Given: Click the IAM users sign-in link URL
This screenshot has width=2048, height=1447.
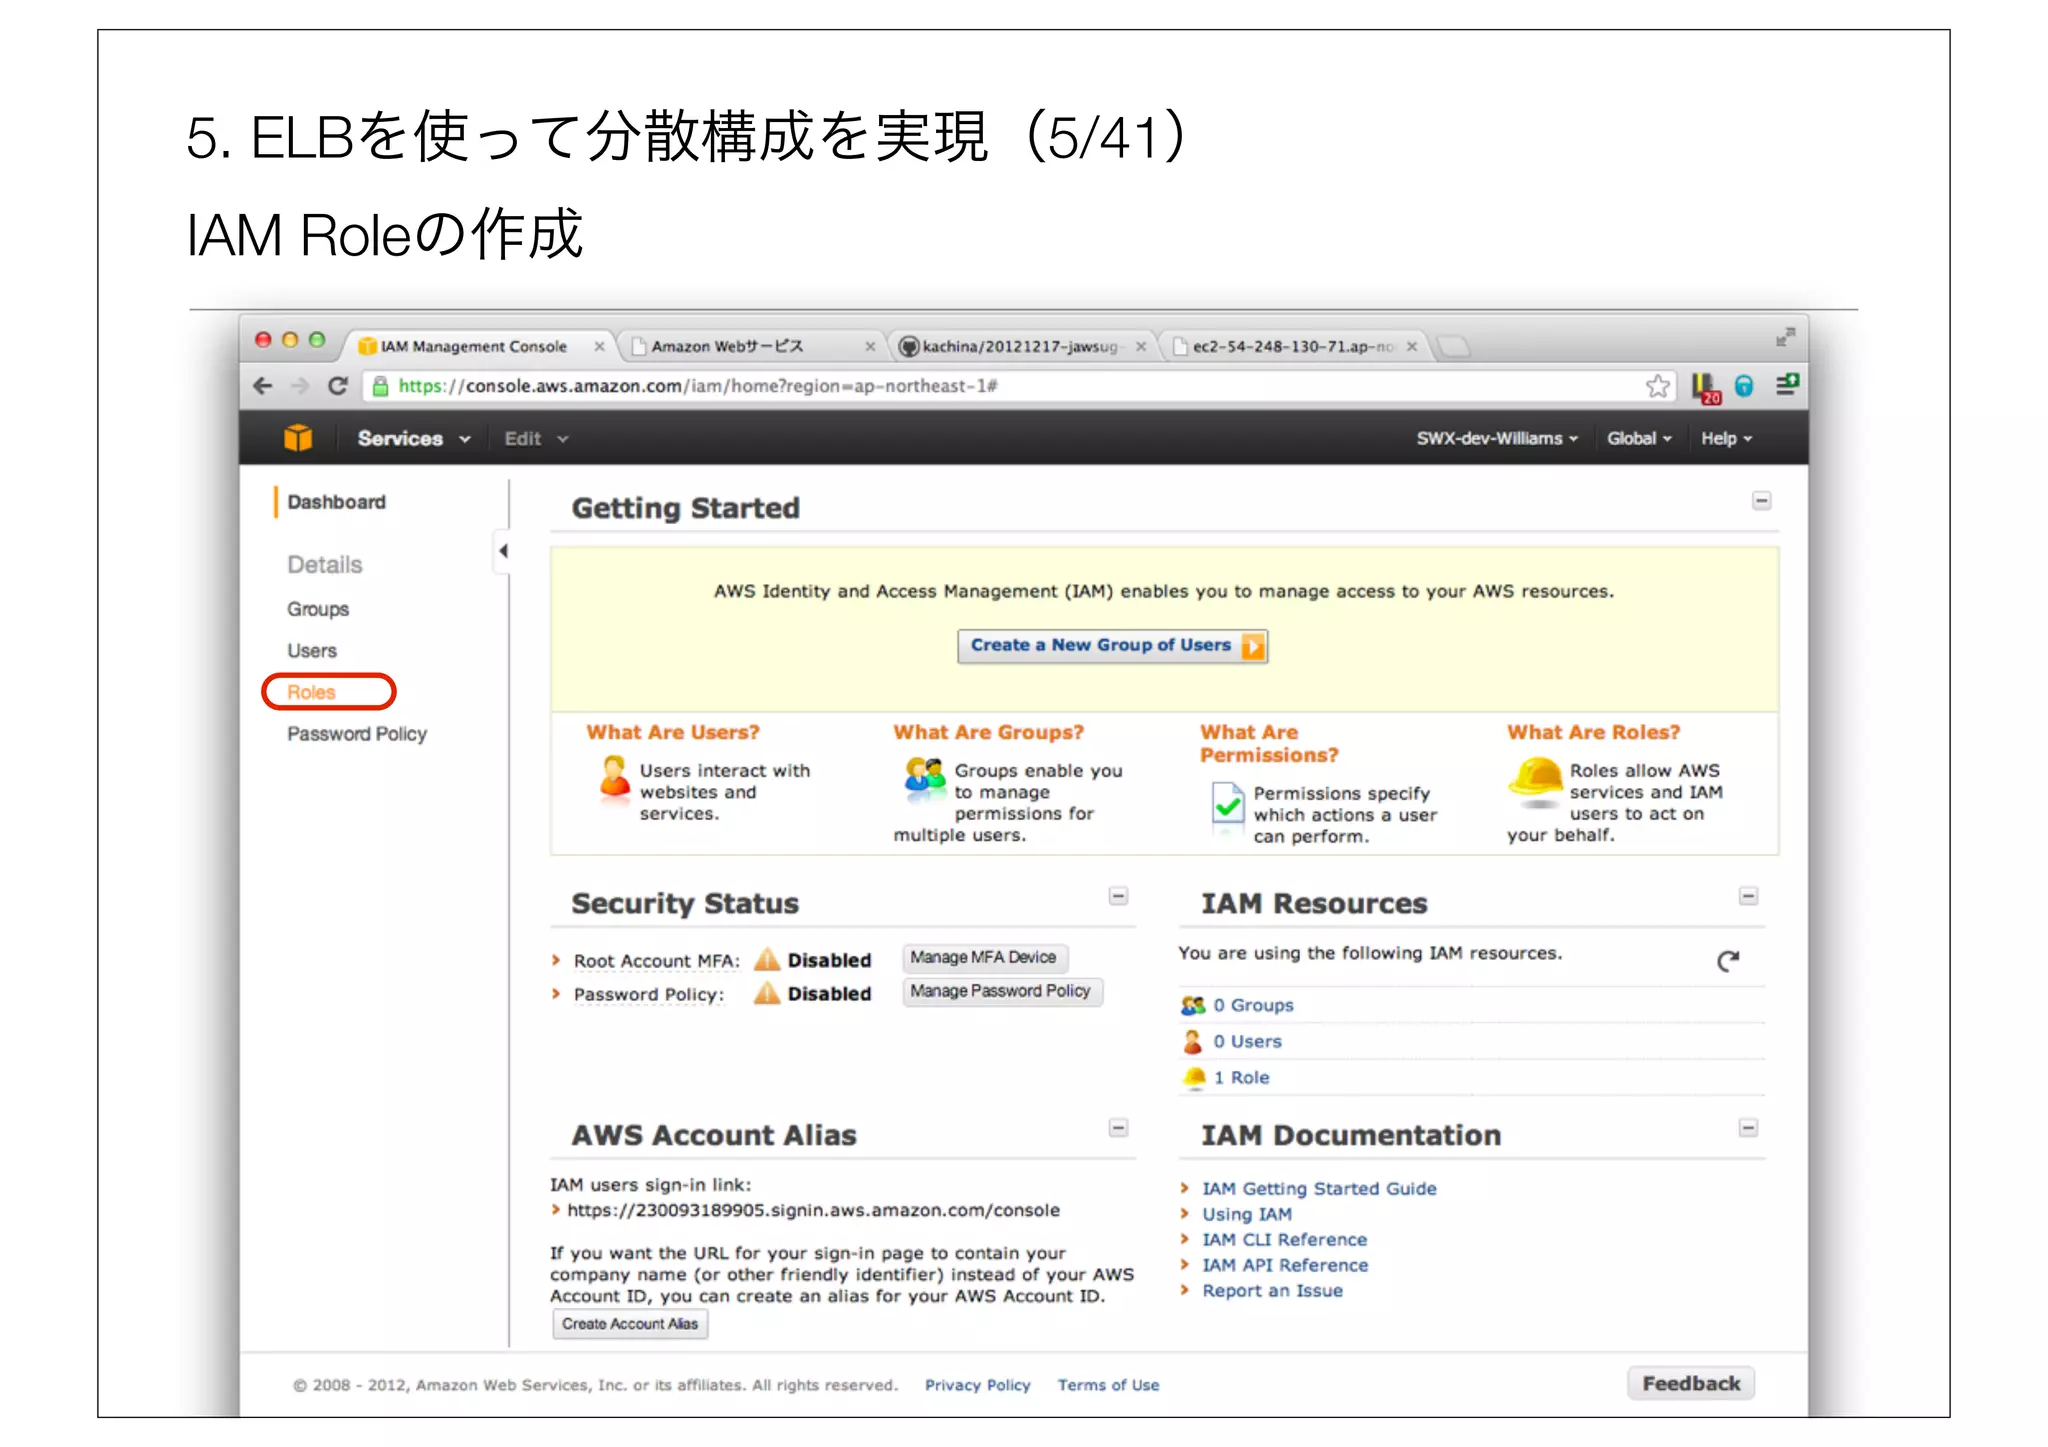Looking at the screenshot, I should click(x=813, y=1210).
